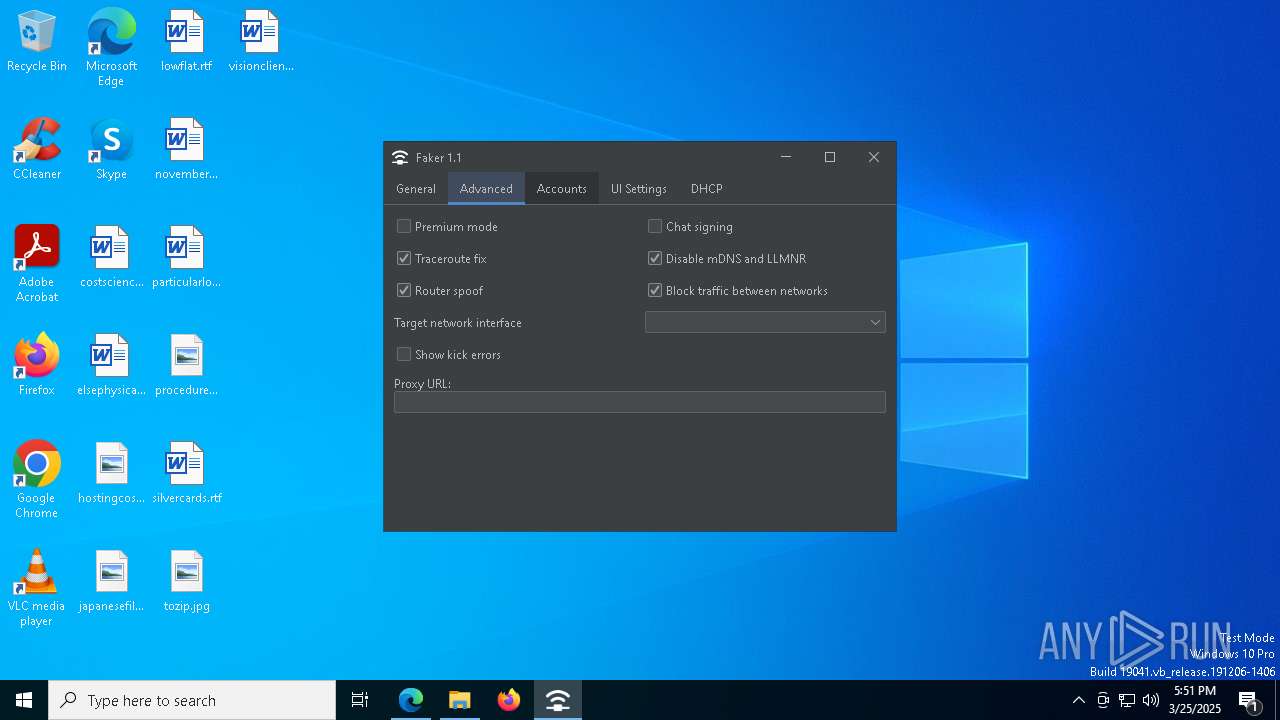Viewport: 1280px width, 720px height.
Task: Select november document icon
Action: click(186, 150)
